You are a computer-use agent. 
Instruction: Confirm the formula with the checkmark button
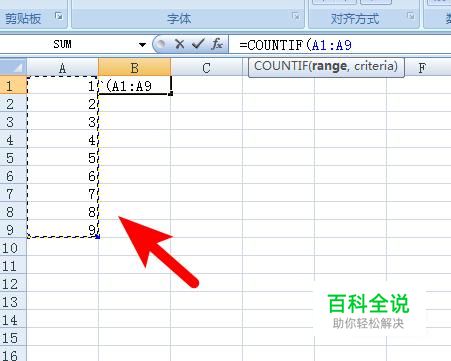(x=198, y=44)
